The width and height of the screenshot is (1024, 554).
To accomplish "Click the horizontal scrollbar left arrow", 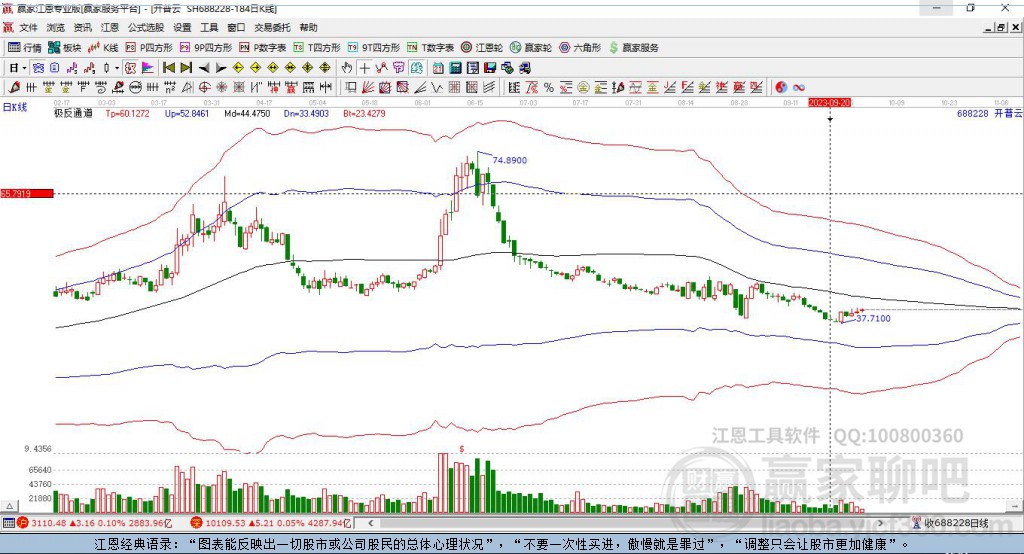I will coord(370,523).
